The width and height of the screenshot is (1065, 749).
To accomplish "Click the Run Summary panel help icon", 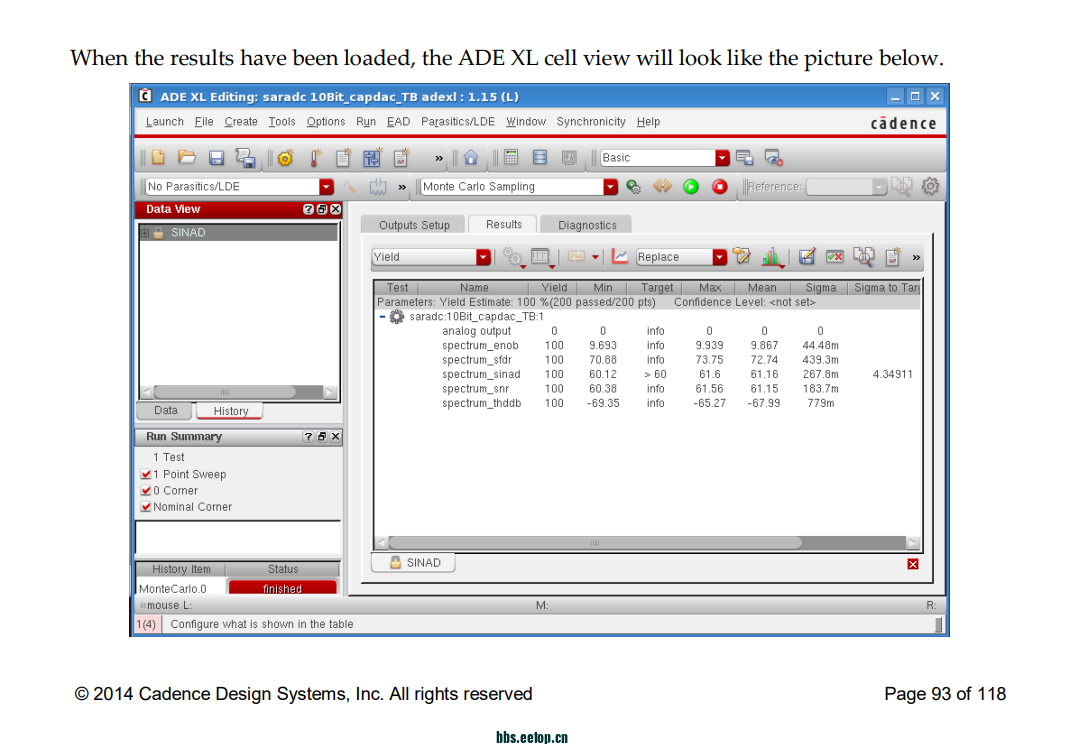I will point(308,437).
